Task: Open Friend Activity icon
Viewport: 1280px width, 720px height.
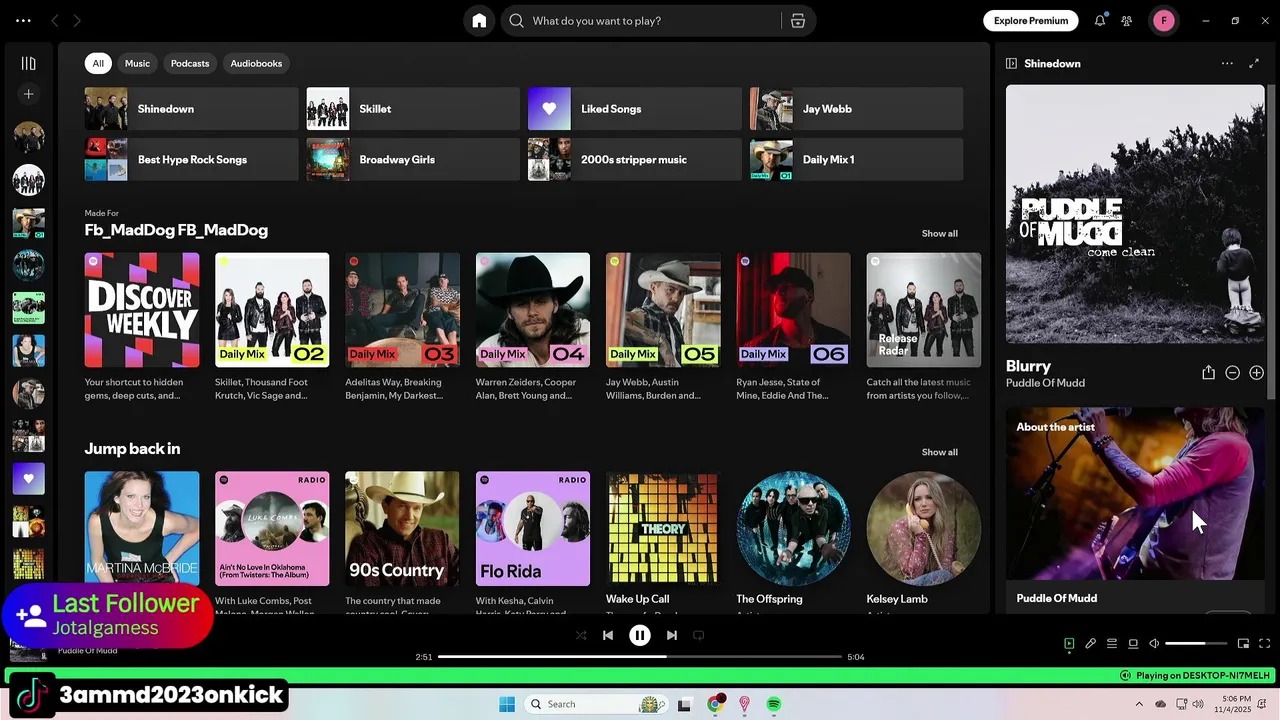Action: click(1127, 21)
